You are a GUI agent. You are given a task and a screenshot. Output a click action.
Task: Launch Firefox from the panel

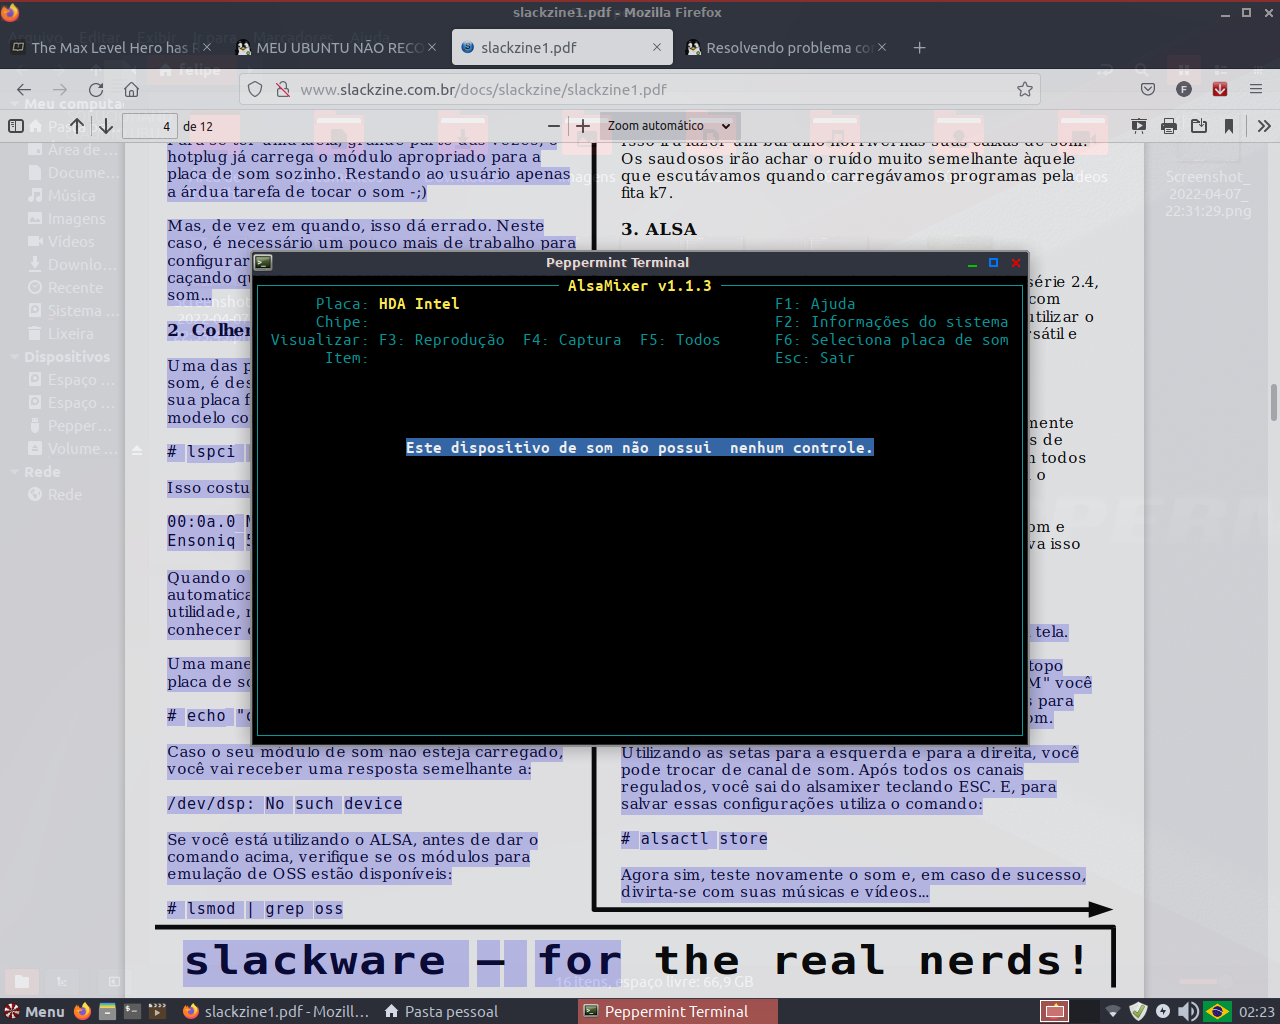point(82,1011)
